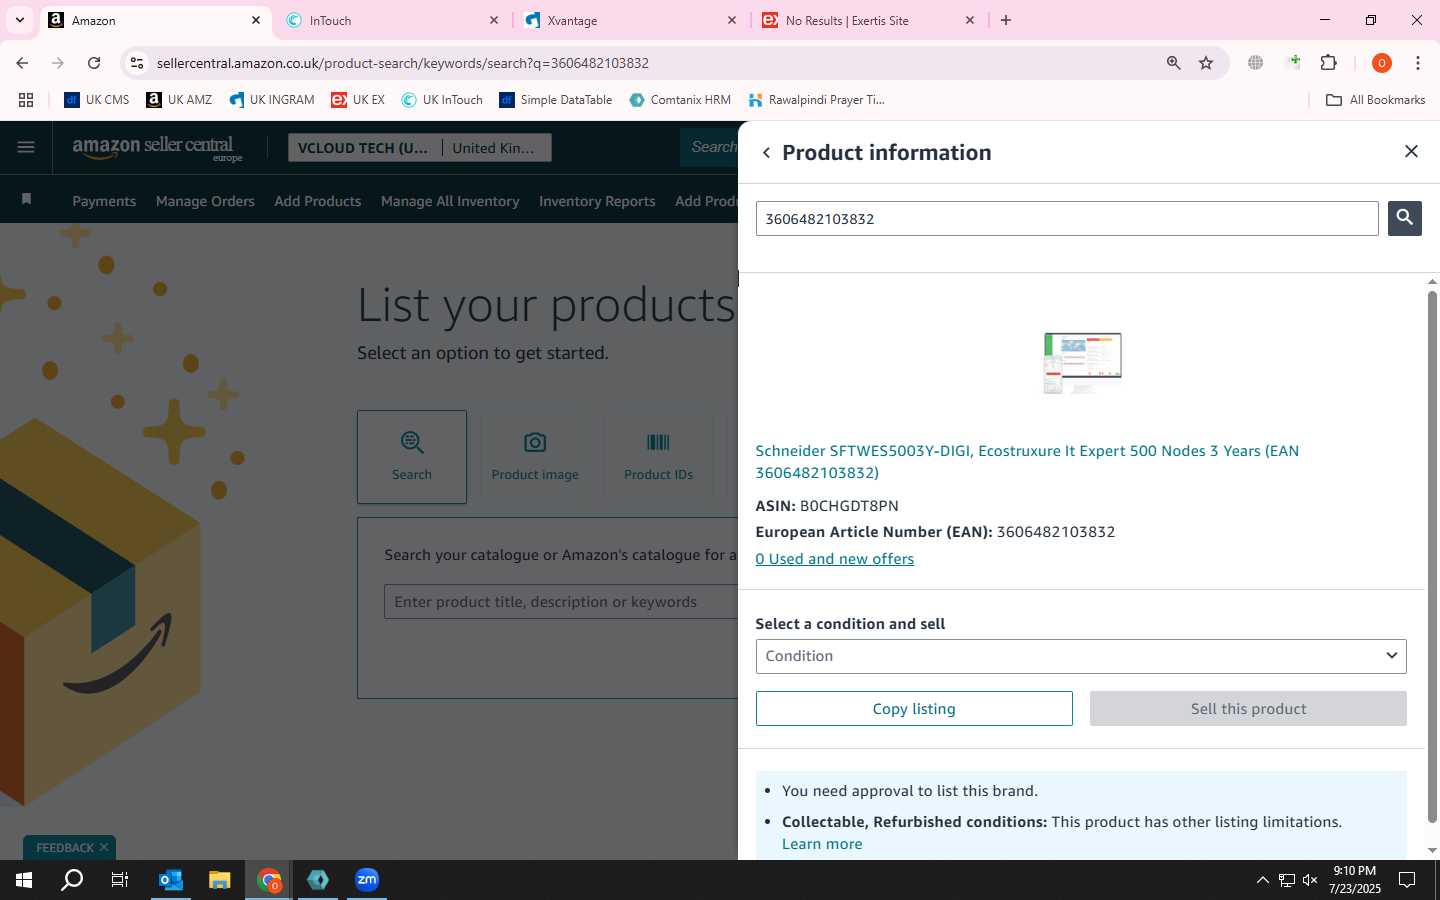
Task: Click the Schneider product thumbnail image
Action: [x=1082, y=362]
